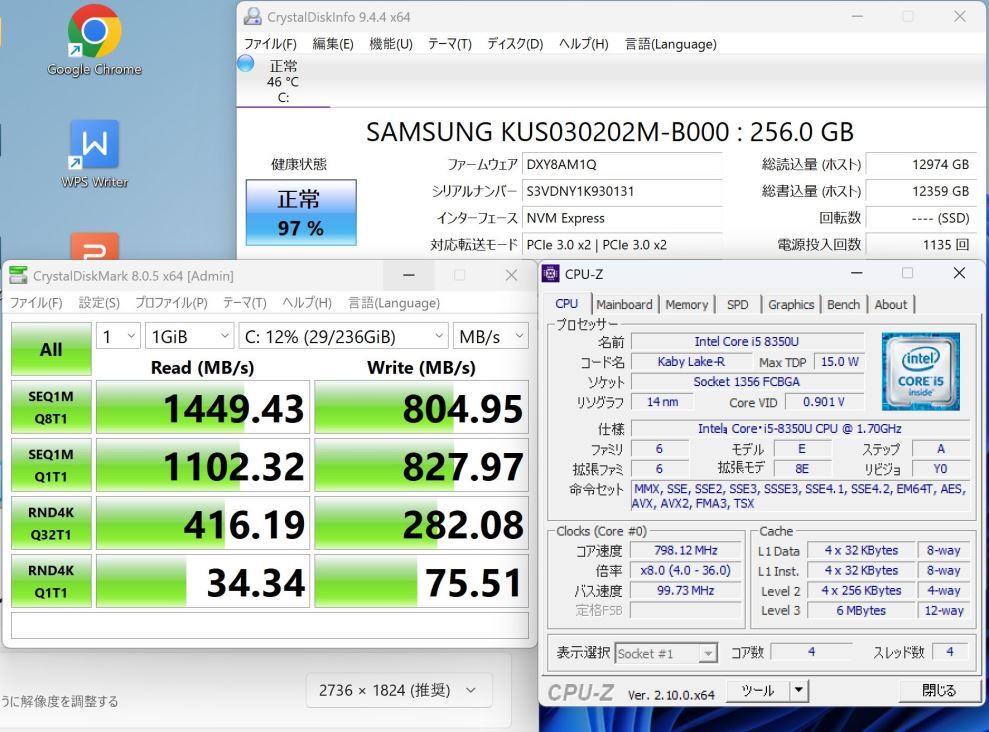
Task: Click transfer mode PCIe 3.0 x2 field
Action: (x=622, y=245)
